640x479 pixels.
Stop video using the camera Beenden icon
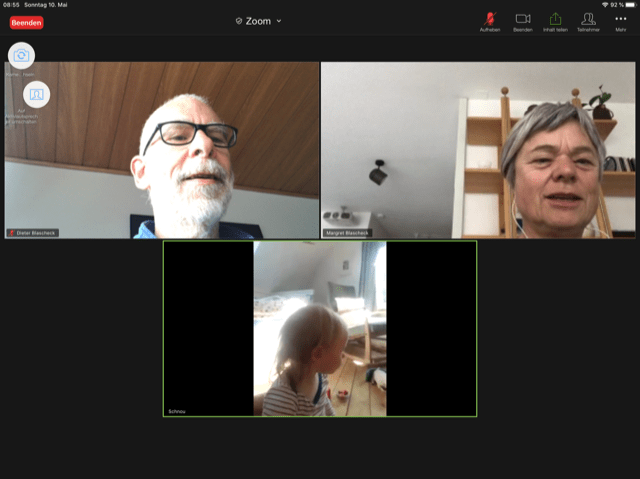point(522,19)
